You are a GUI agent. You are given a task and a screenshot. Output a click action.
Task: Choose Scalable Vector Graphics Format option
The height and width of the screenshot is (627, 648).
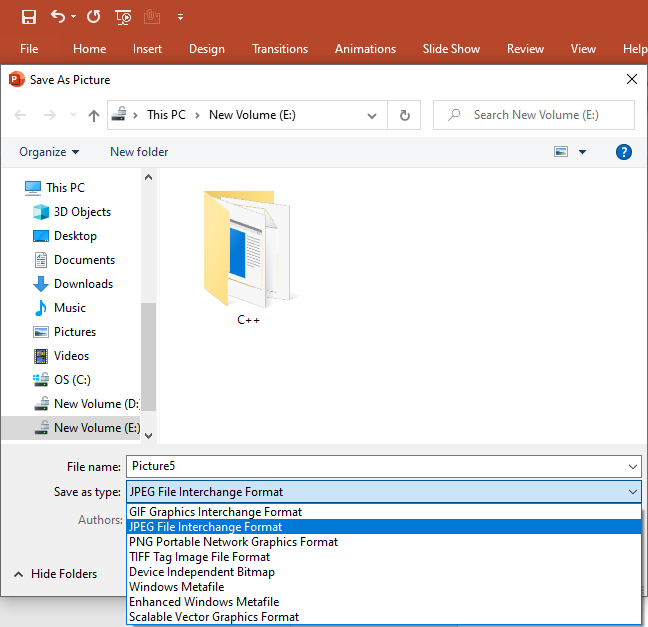click(x=214, y=617)
